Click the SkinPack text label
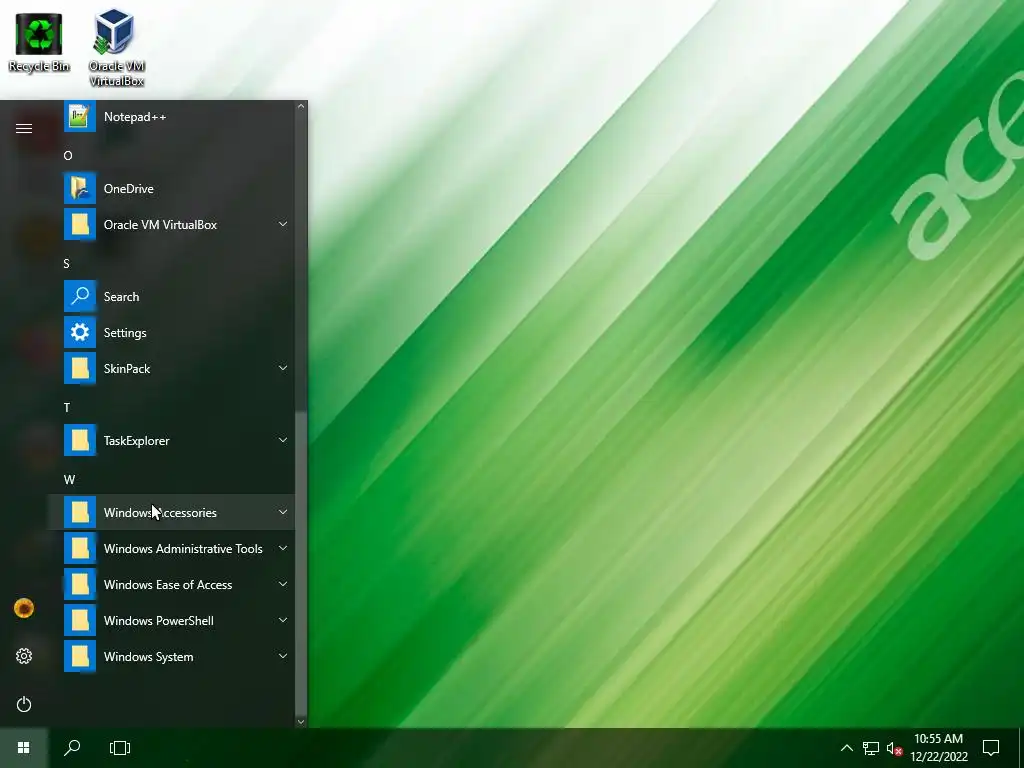Viewport: 1024px width, 768px height. (x=127, y=369)
